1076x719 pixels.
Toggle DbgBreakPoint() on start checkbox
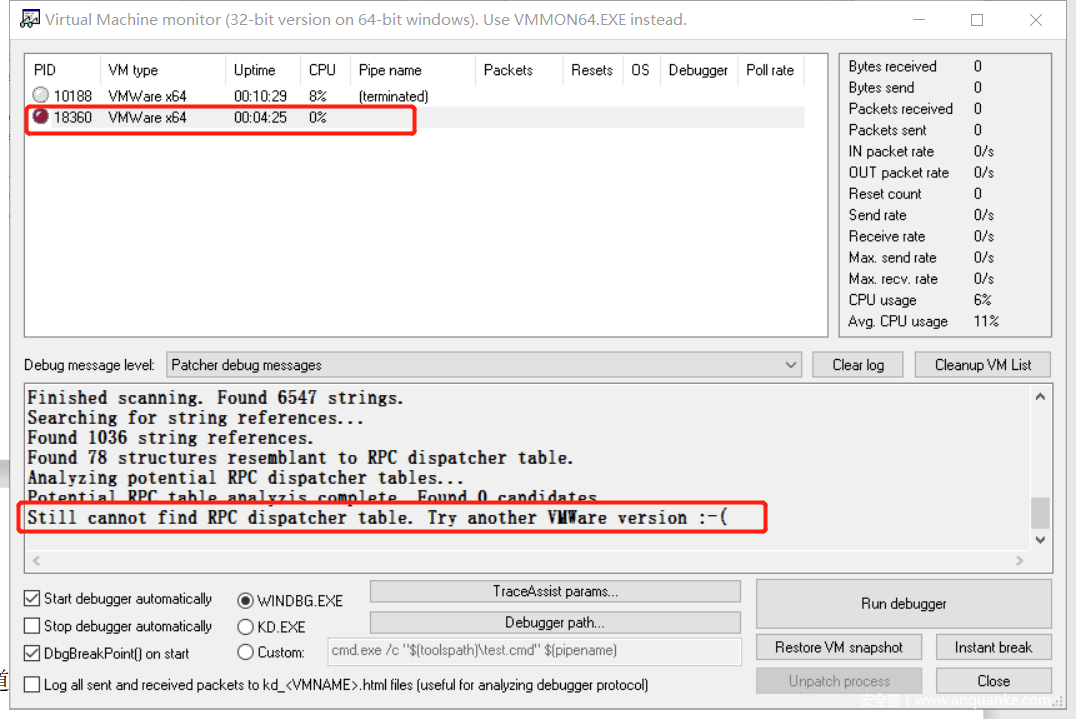33,653
